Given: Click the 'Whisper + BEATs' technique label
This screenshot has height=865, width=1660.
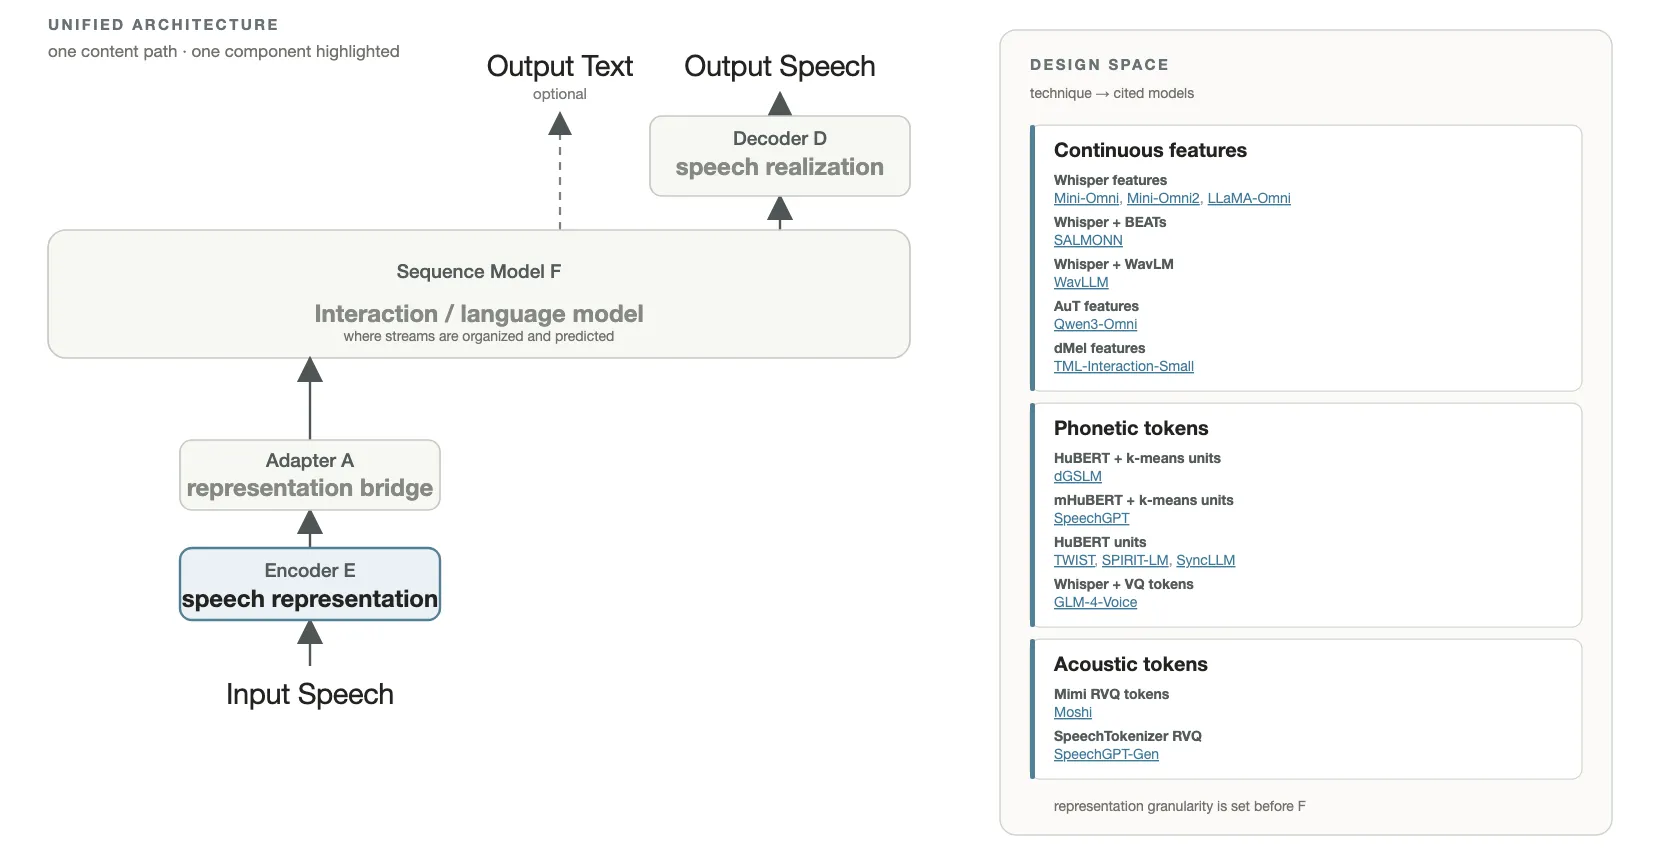Looking at the screenshot, I should pyautogui.click(x=1110, y=222).
